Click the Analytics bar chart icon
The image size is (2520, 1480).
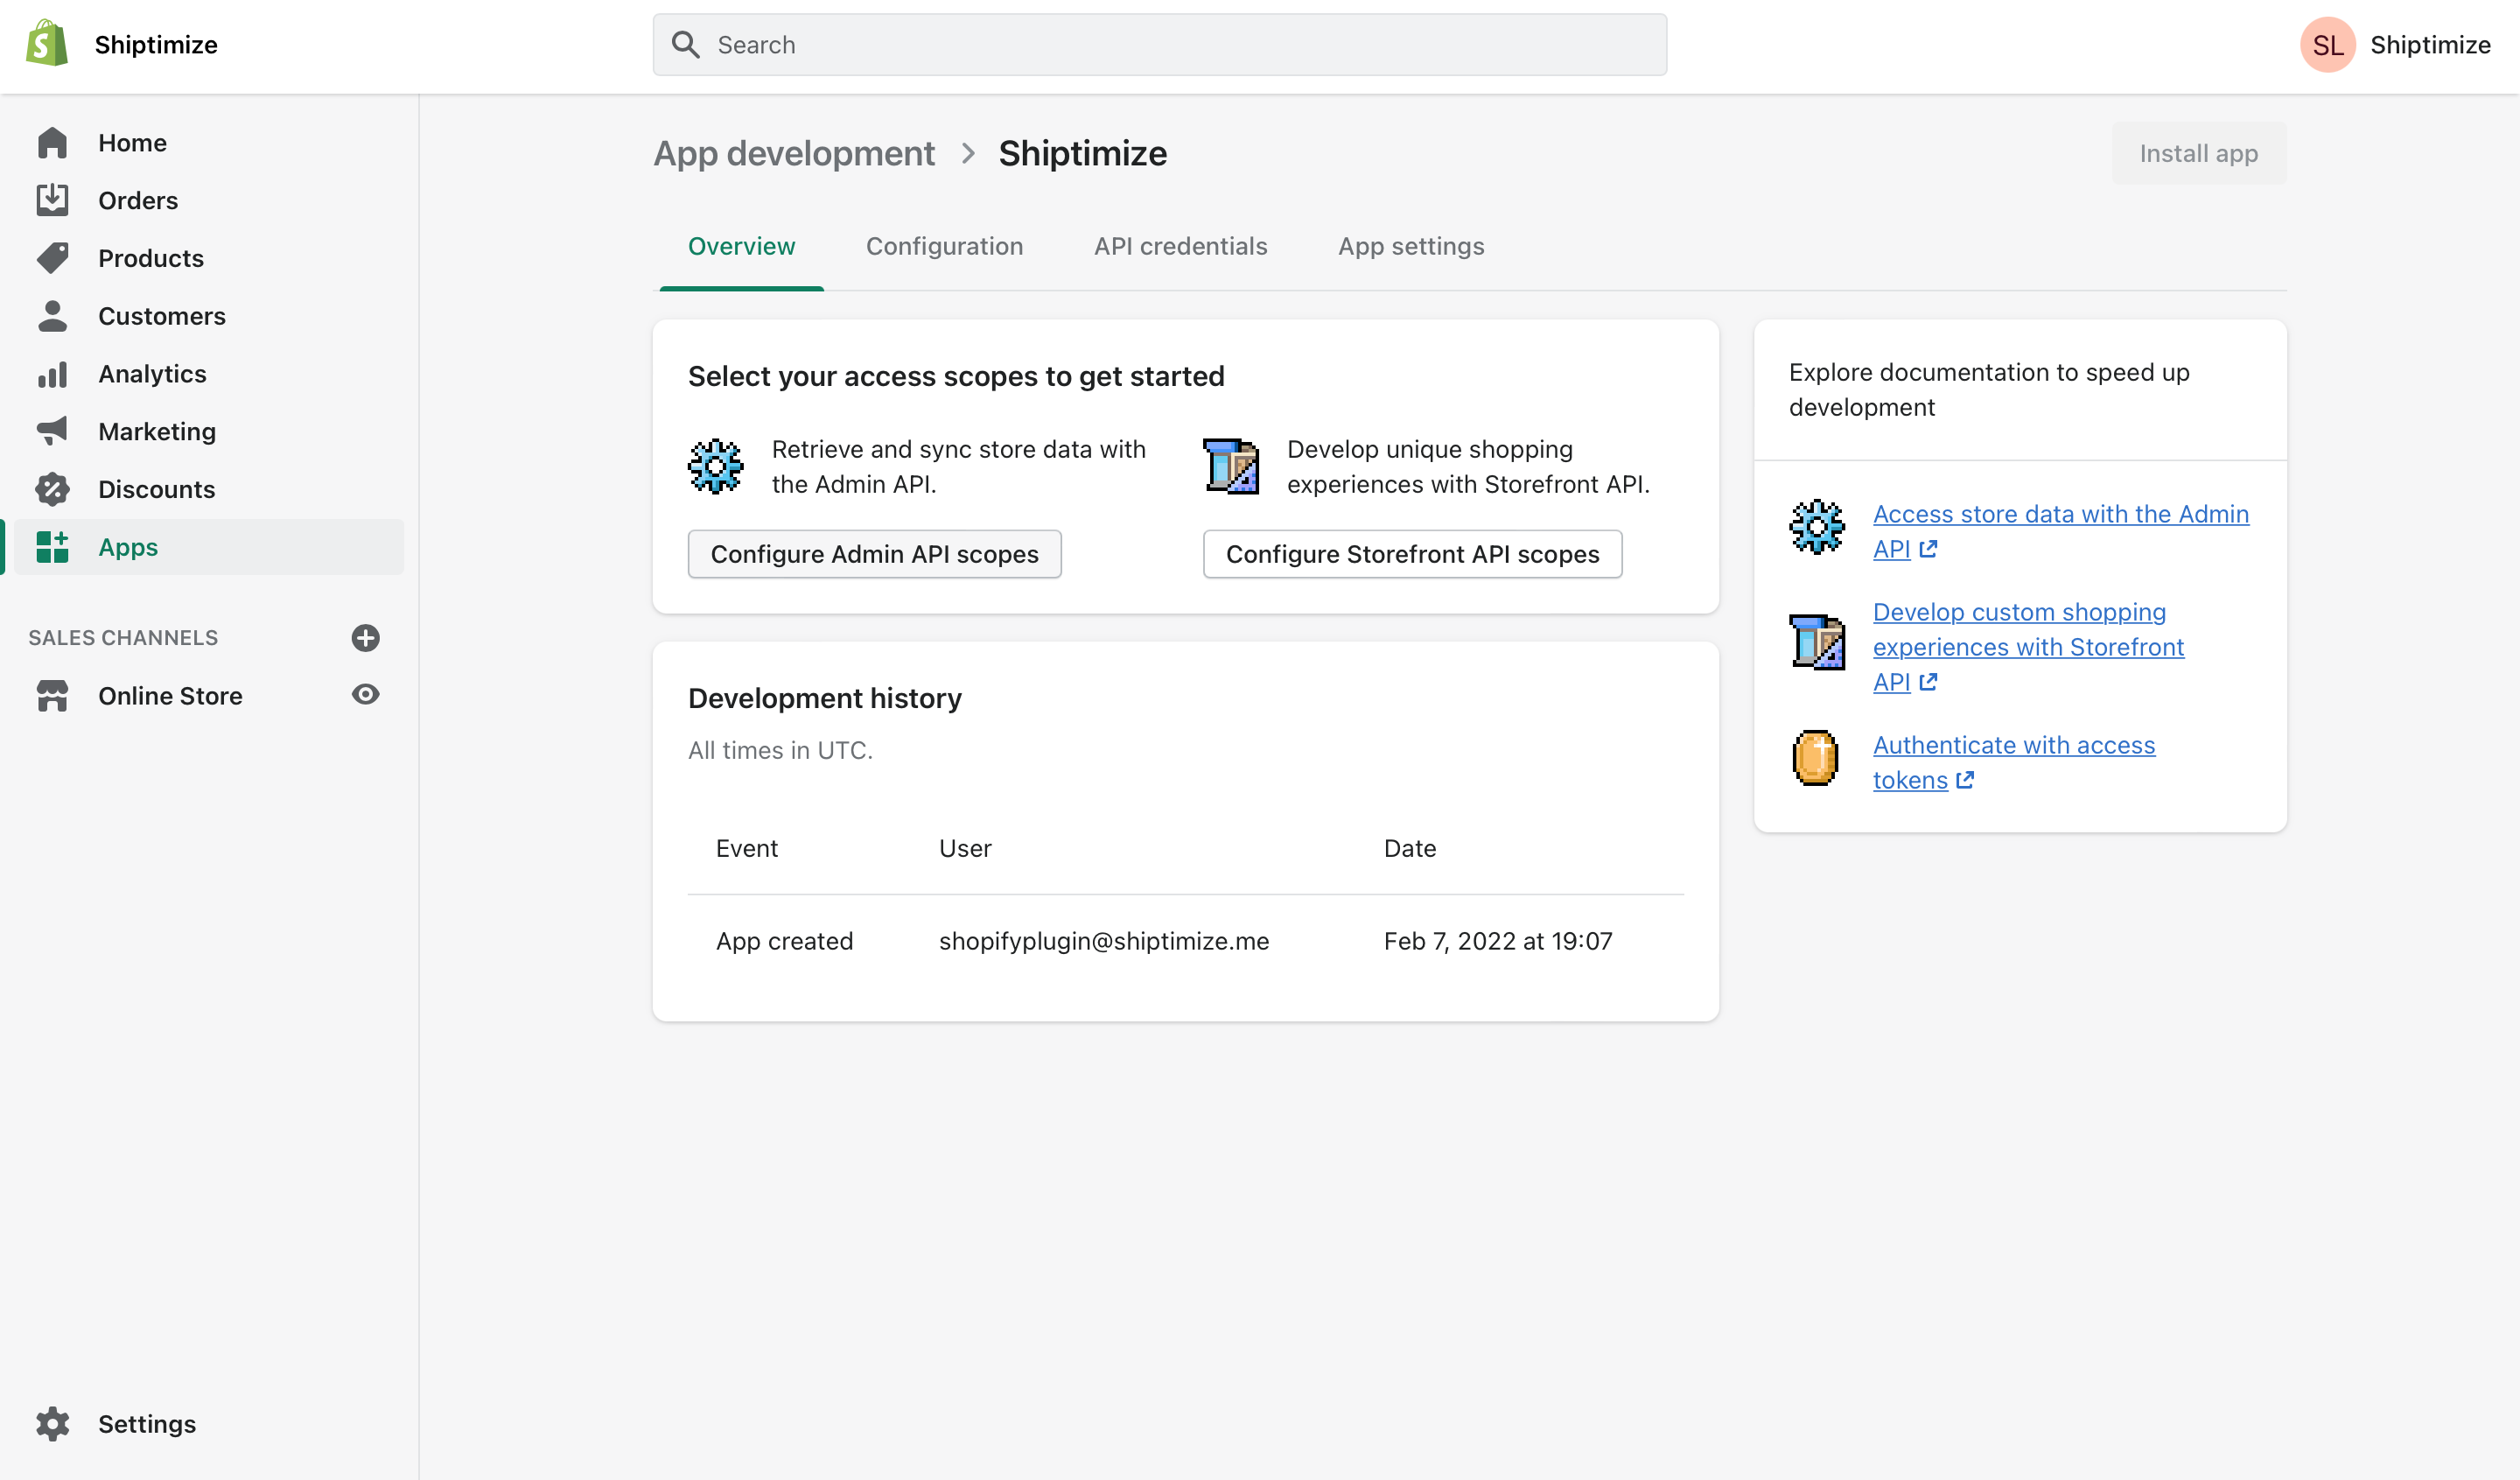(x=52, y=374)
